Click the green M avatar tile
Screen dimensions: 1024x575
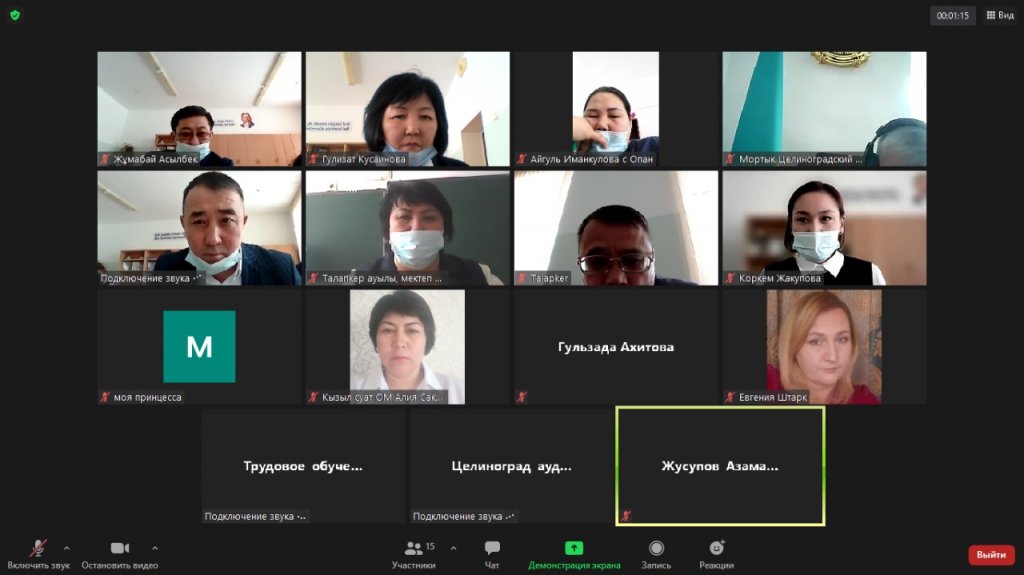199,347
